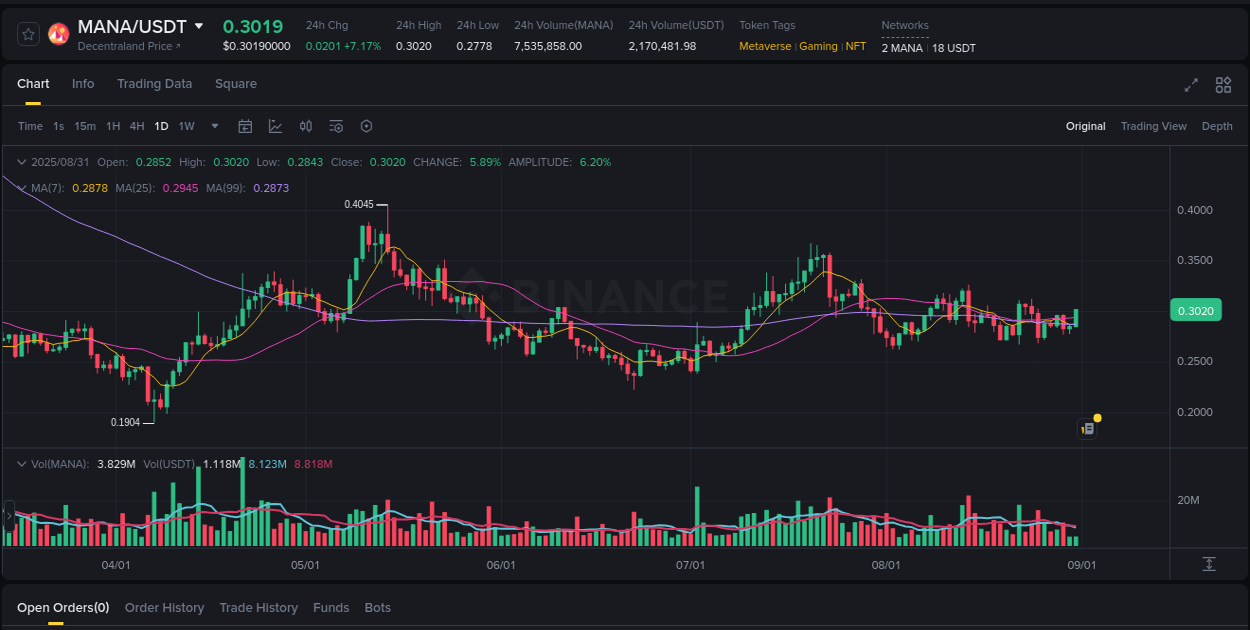Click the Decentraland coin logo
The height and width of the screenshot is (630, 1250).
coord(58,33)
